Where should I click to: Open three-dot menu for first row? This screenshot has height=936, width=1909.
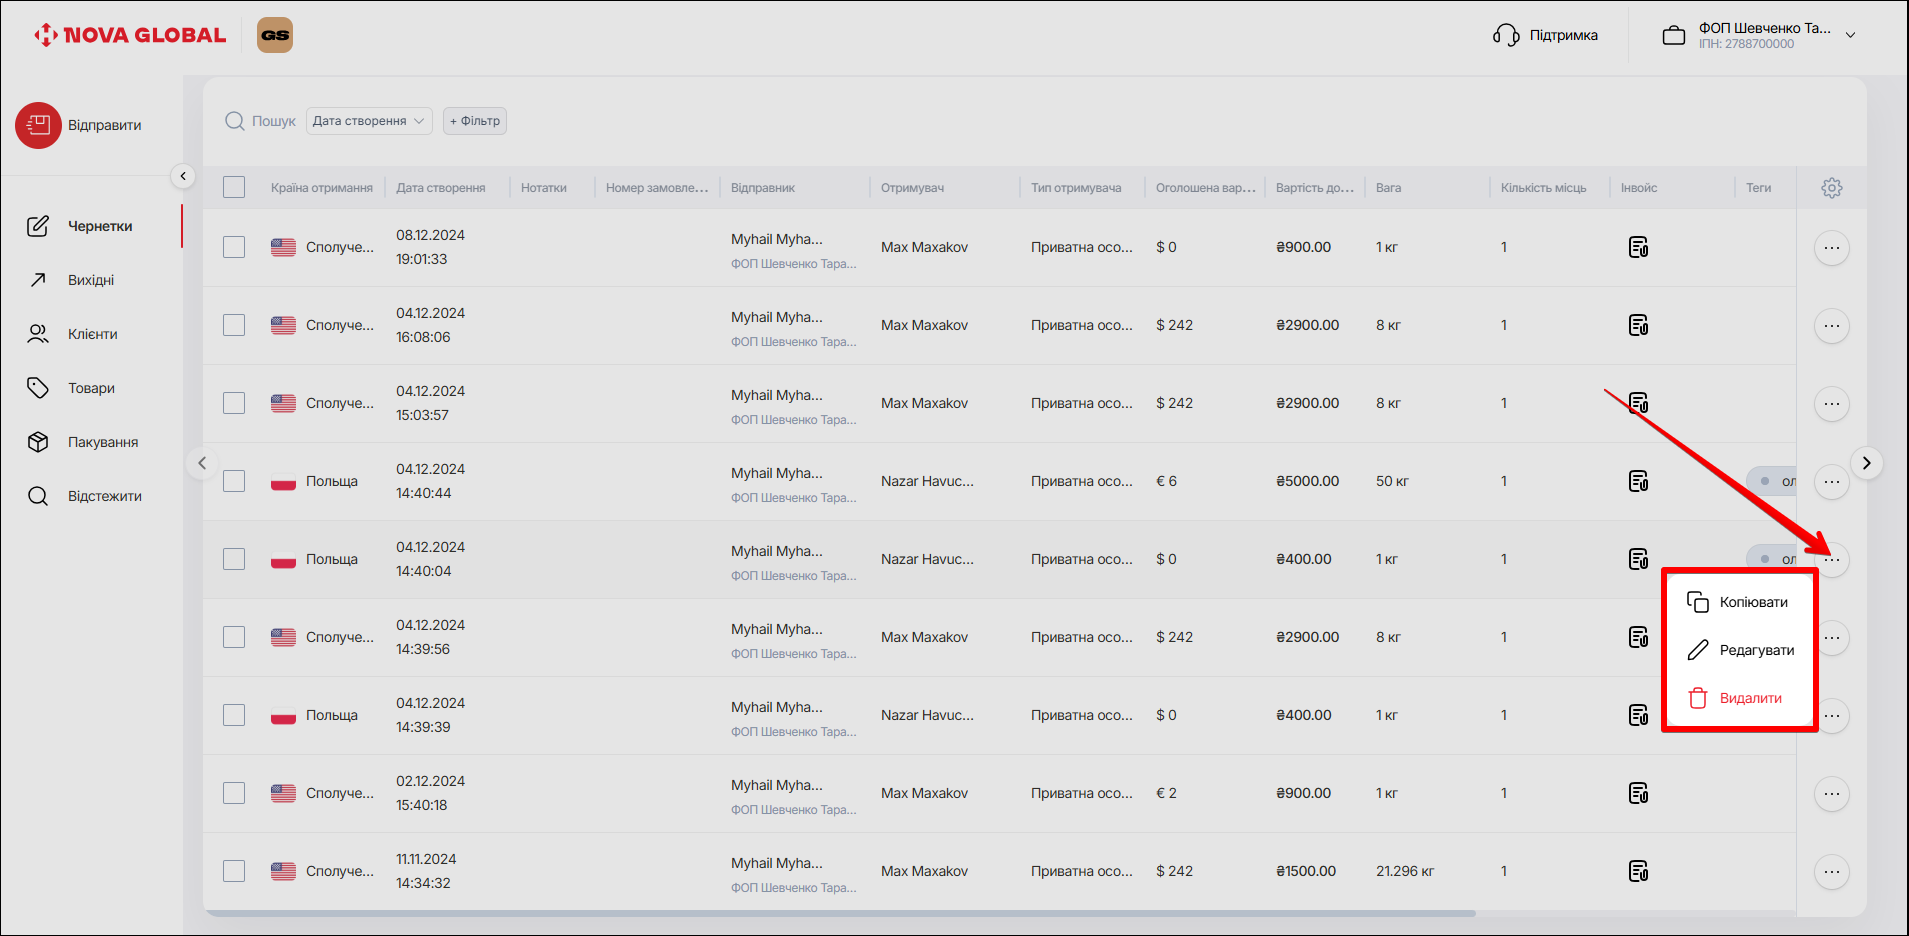tap(1831, 247)
